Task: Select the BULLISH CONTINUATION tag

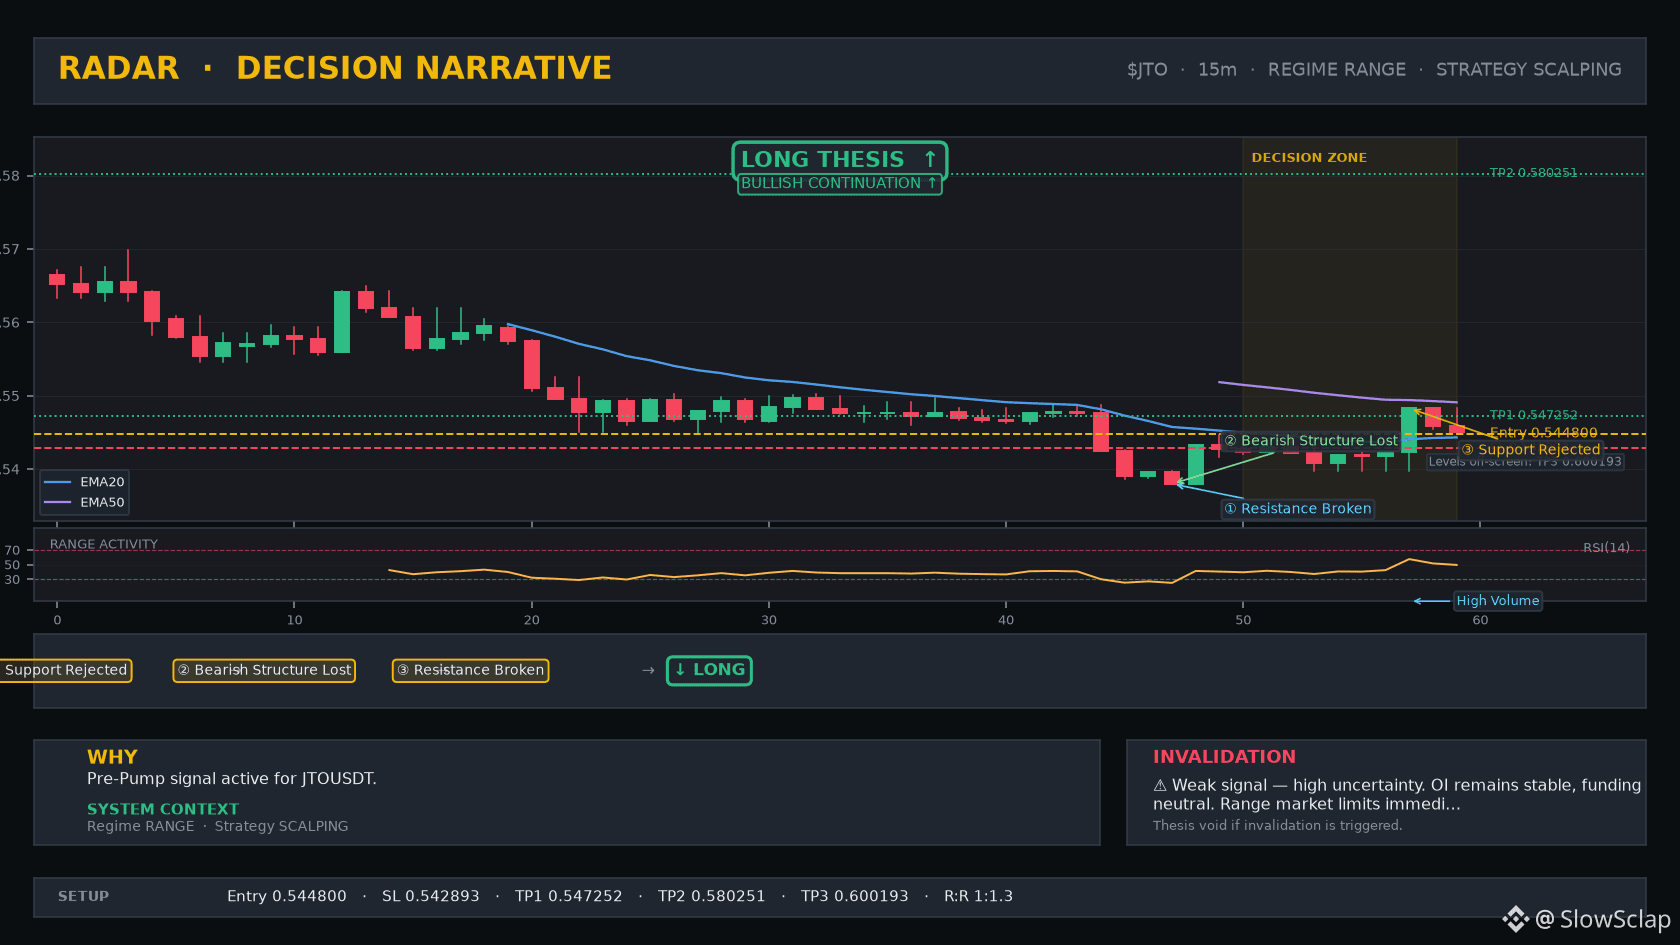Action: coord(840,184)
